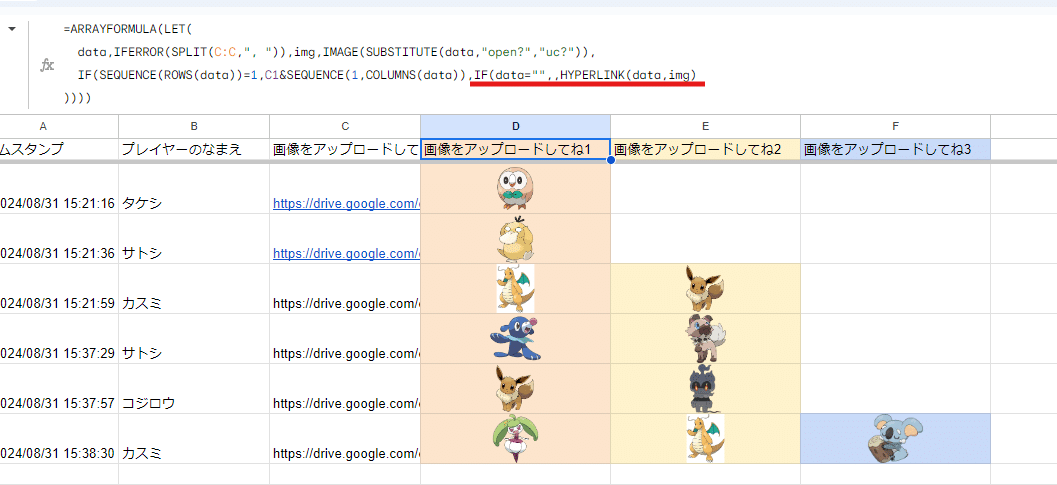Screen dimensions: 1057x485
Task: Click fill handle dot on cell D1
Action: click(611, 161)
